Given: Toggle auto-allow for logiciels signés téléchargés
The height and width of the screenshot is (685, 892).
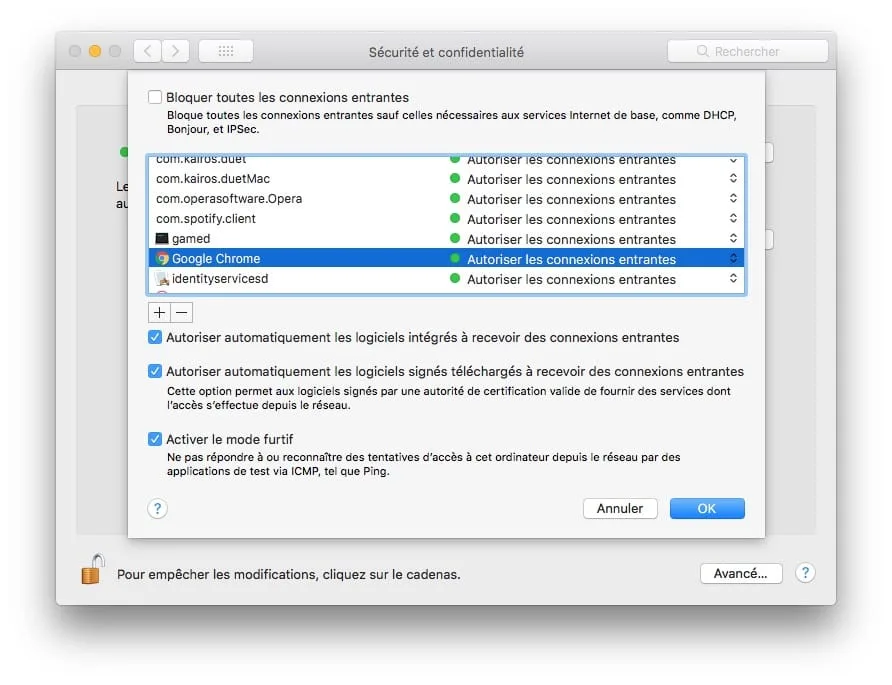Looking at the screenshot, I should point(155,371).
